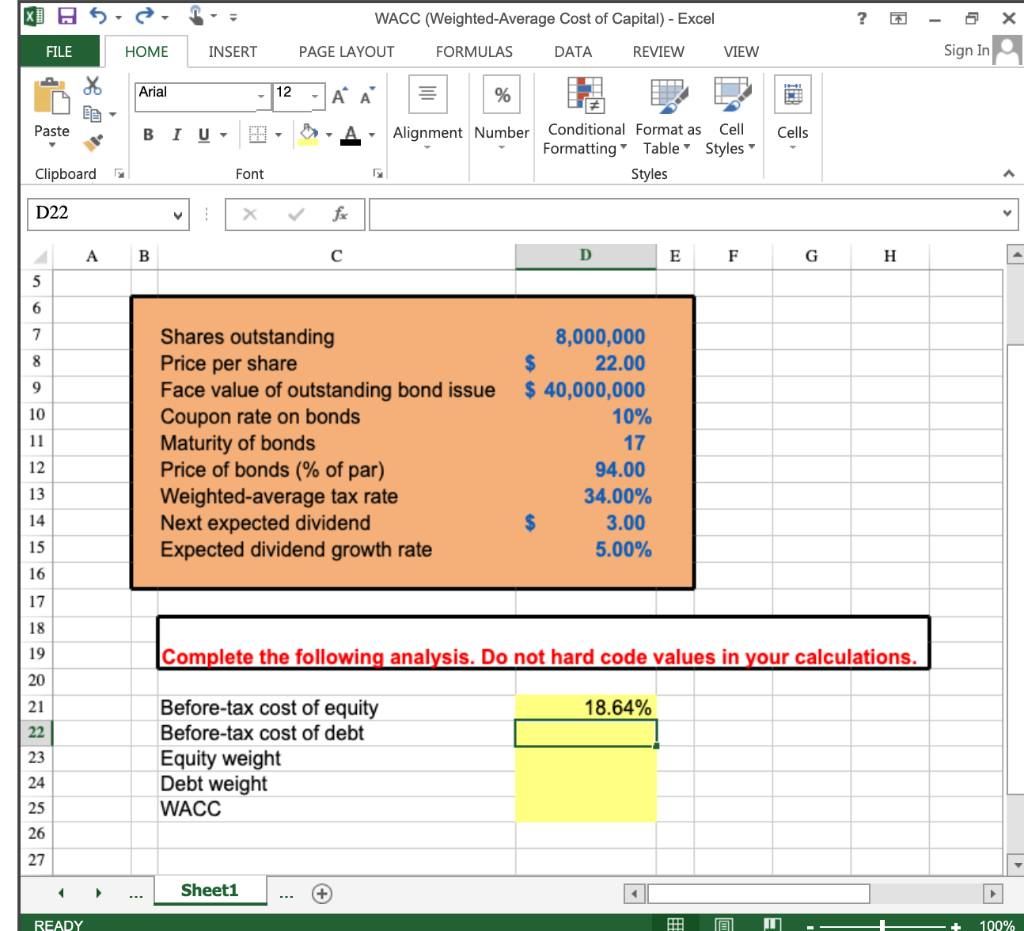1024x931 pixels.
Task: Switch to the REVIEW tab
Action: (658, 52)
